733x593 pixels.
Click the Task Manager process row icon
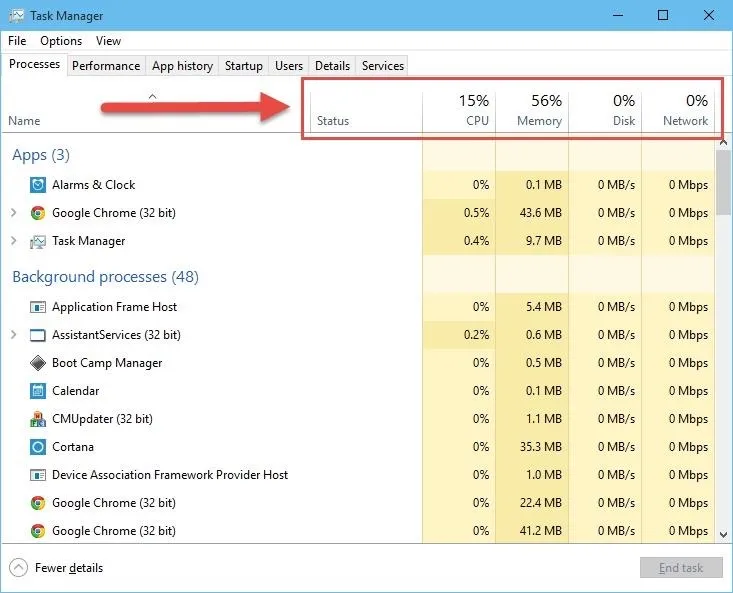click(x=38, y=242)
